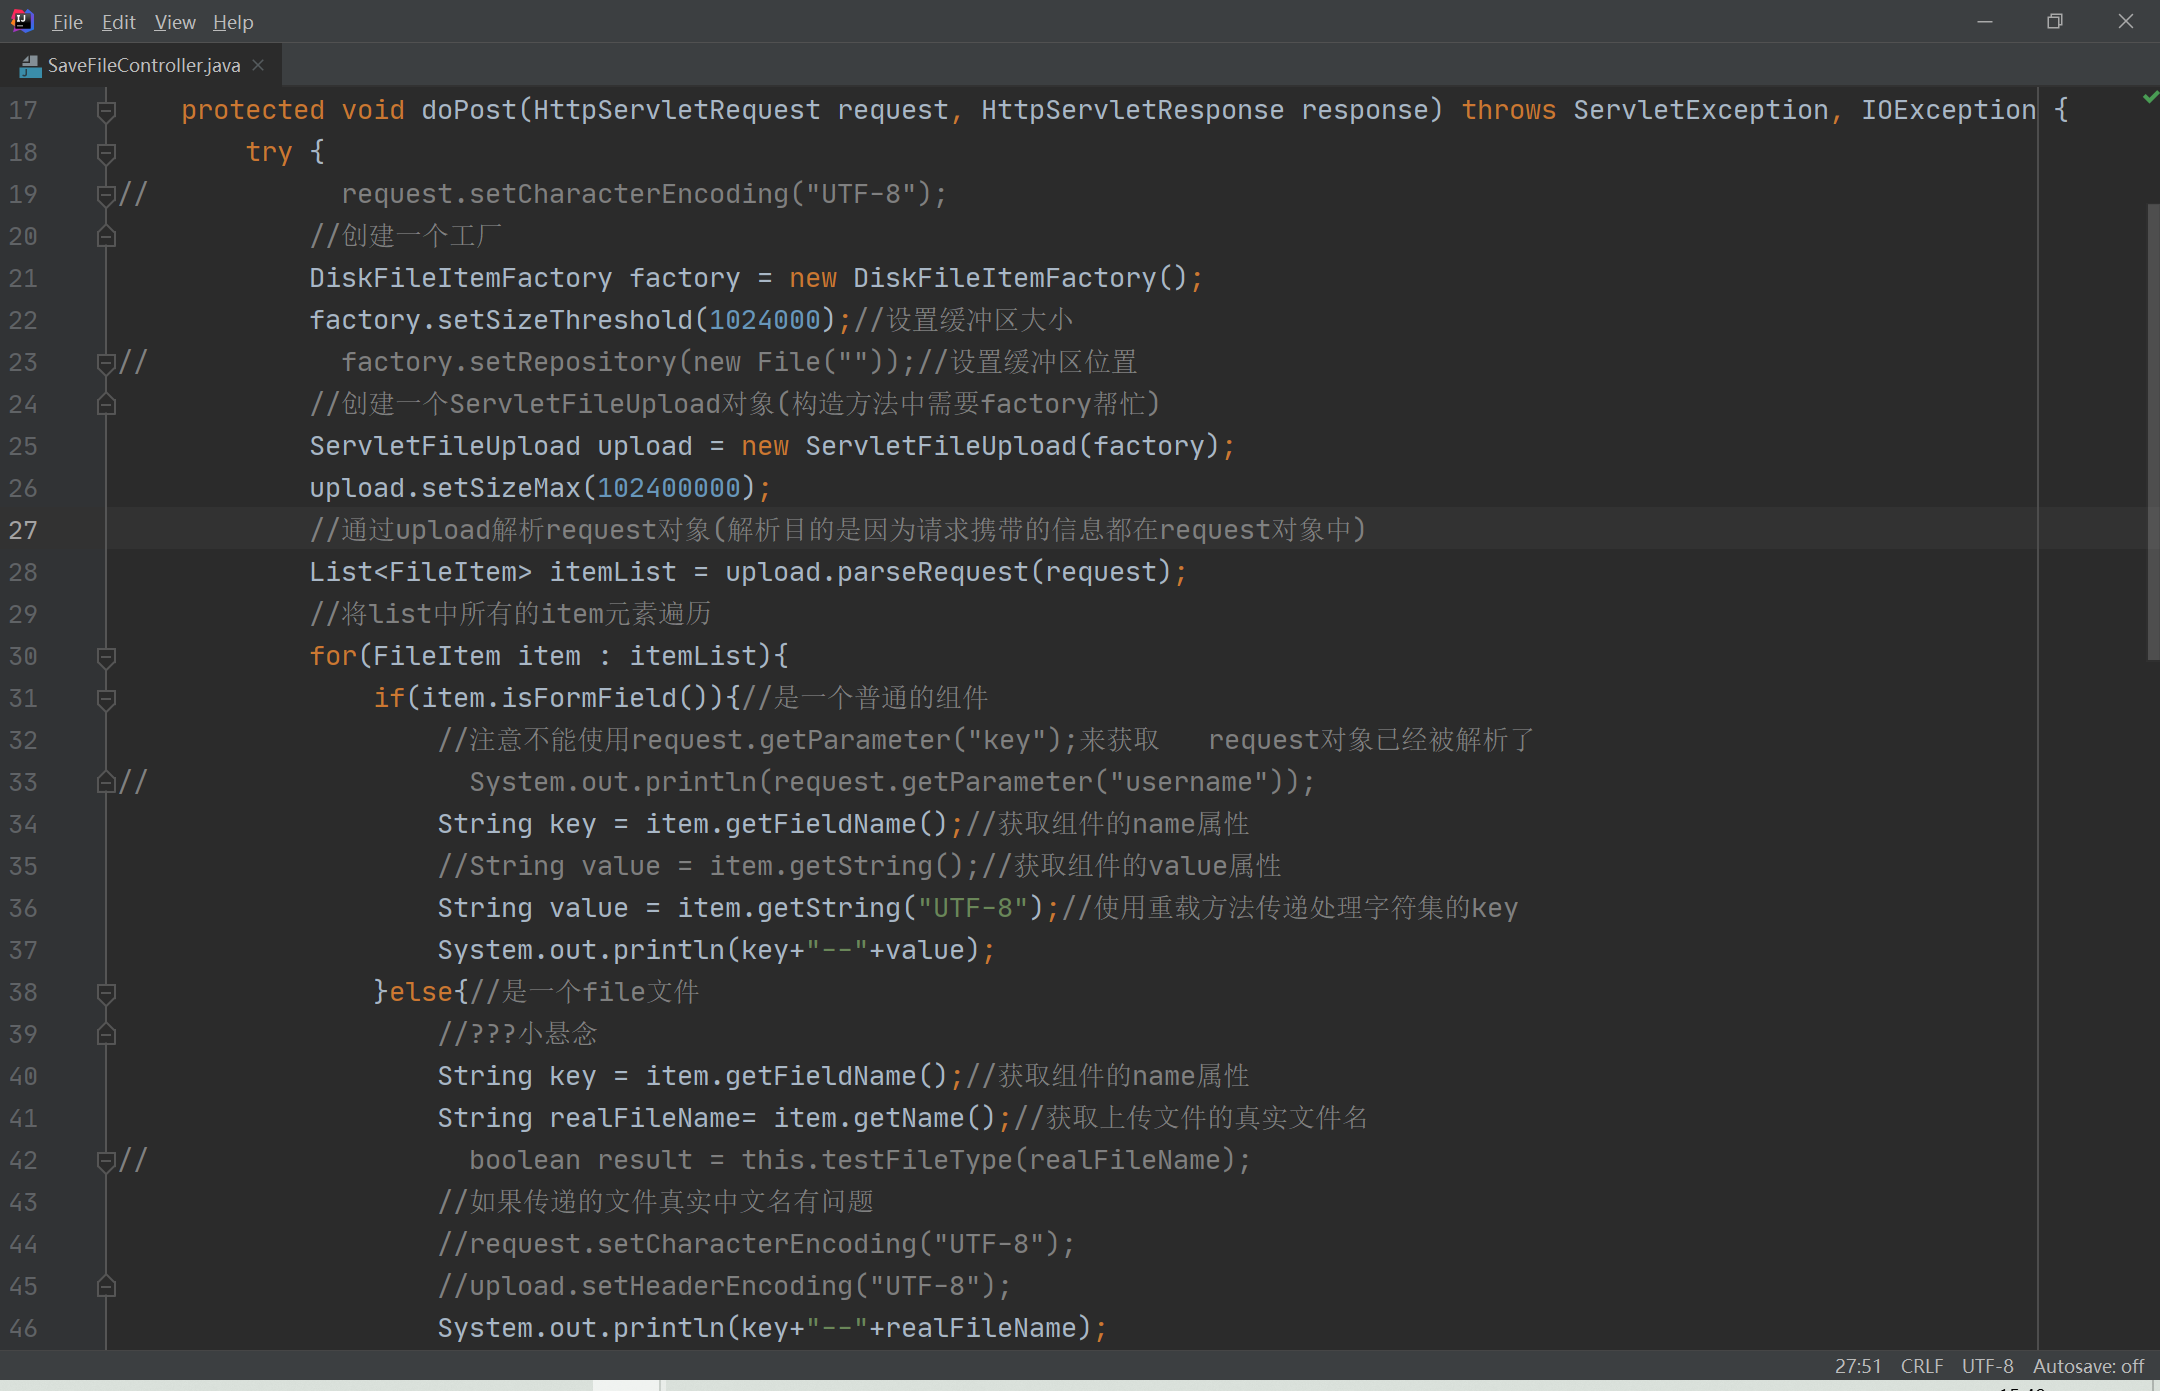Click the Autosave: off status entry
The image size is (2160, 1391).
(2088, 1366)
